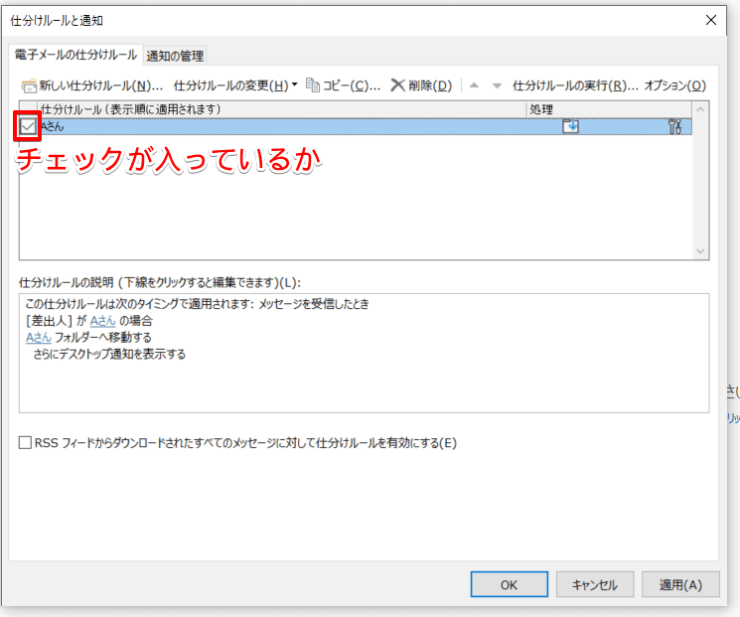Click the new rule envelope icon
This screenshot has width=740, height=617.
29,86
